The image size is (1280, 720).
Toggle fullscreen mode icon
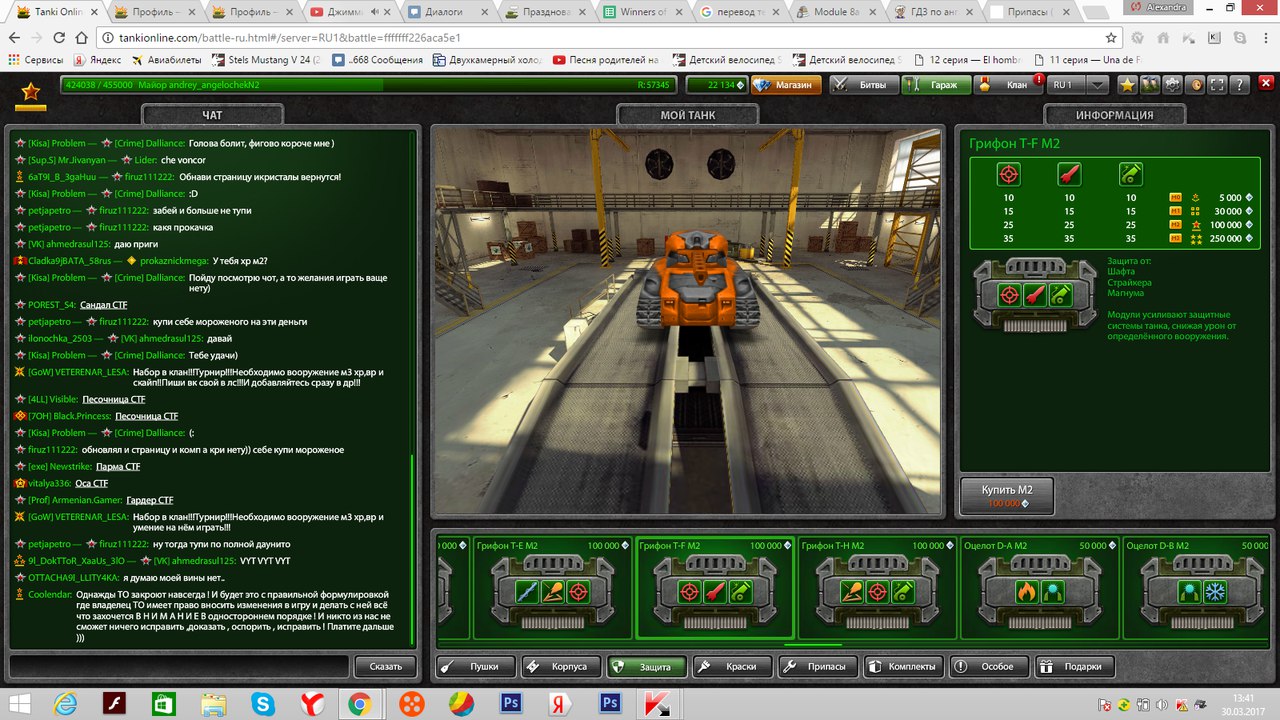click(x=1216, y=85)
